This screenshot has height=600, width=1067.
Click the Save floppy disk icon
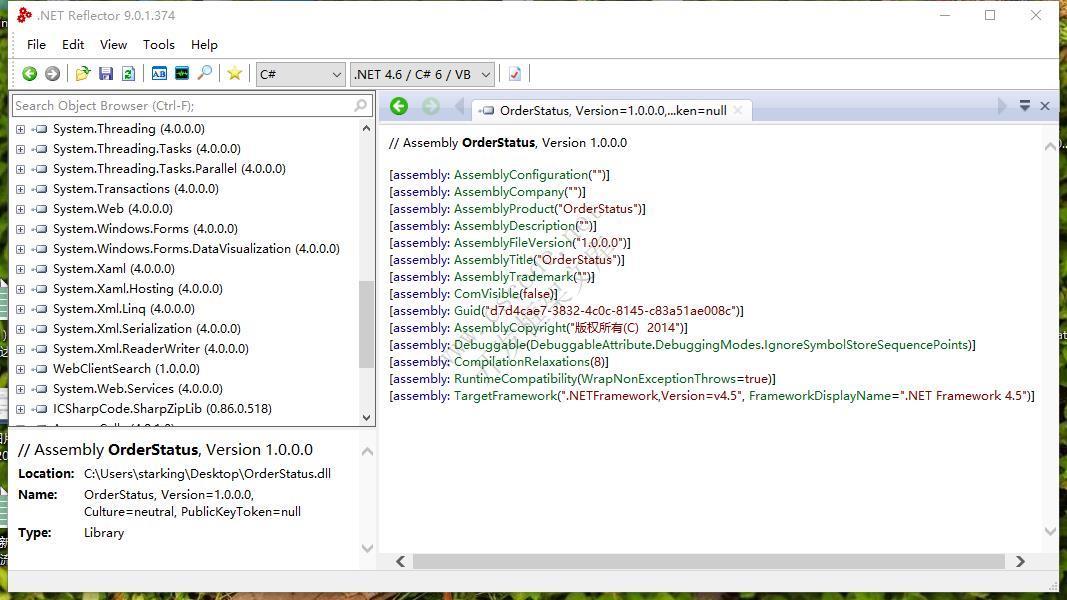point(106,74)
